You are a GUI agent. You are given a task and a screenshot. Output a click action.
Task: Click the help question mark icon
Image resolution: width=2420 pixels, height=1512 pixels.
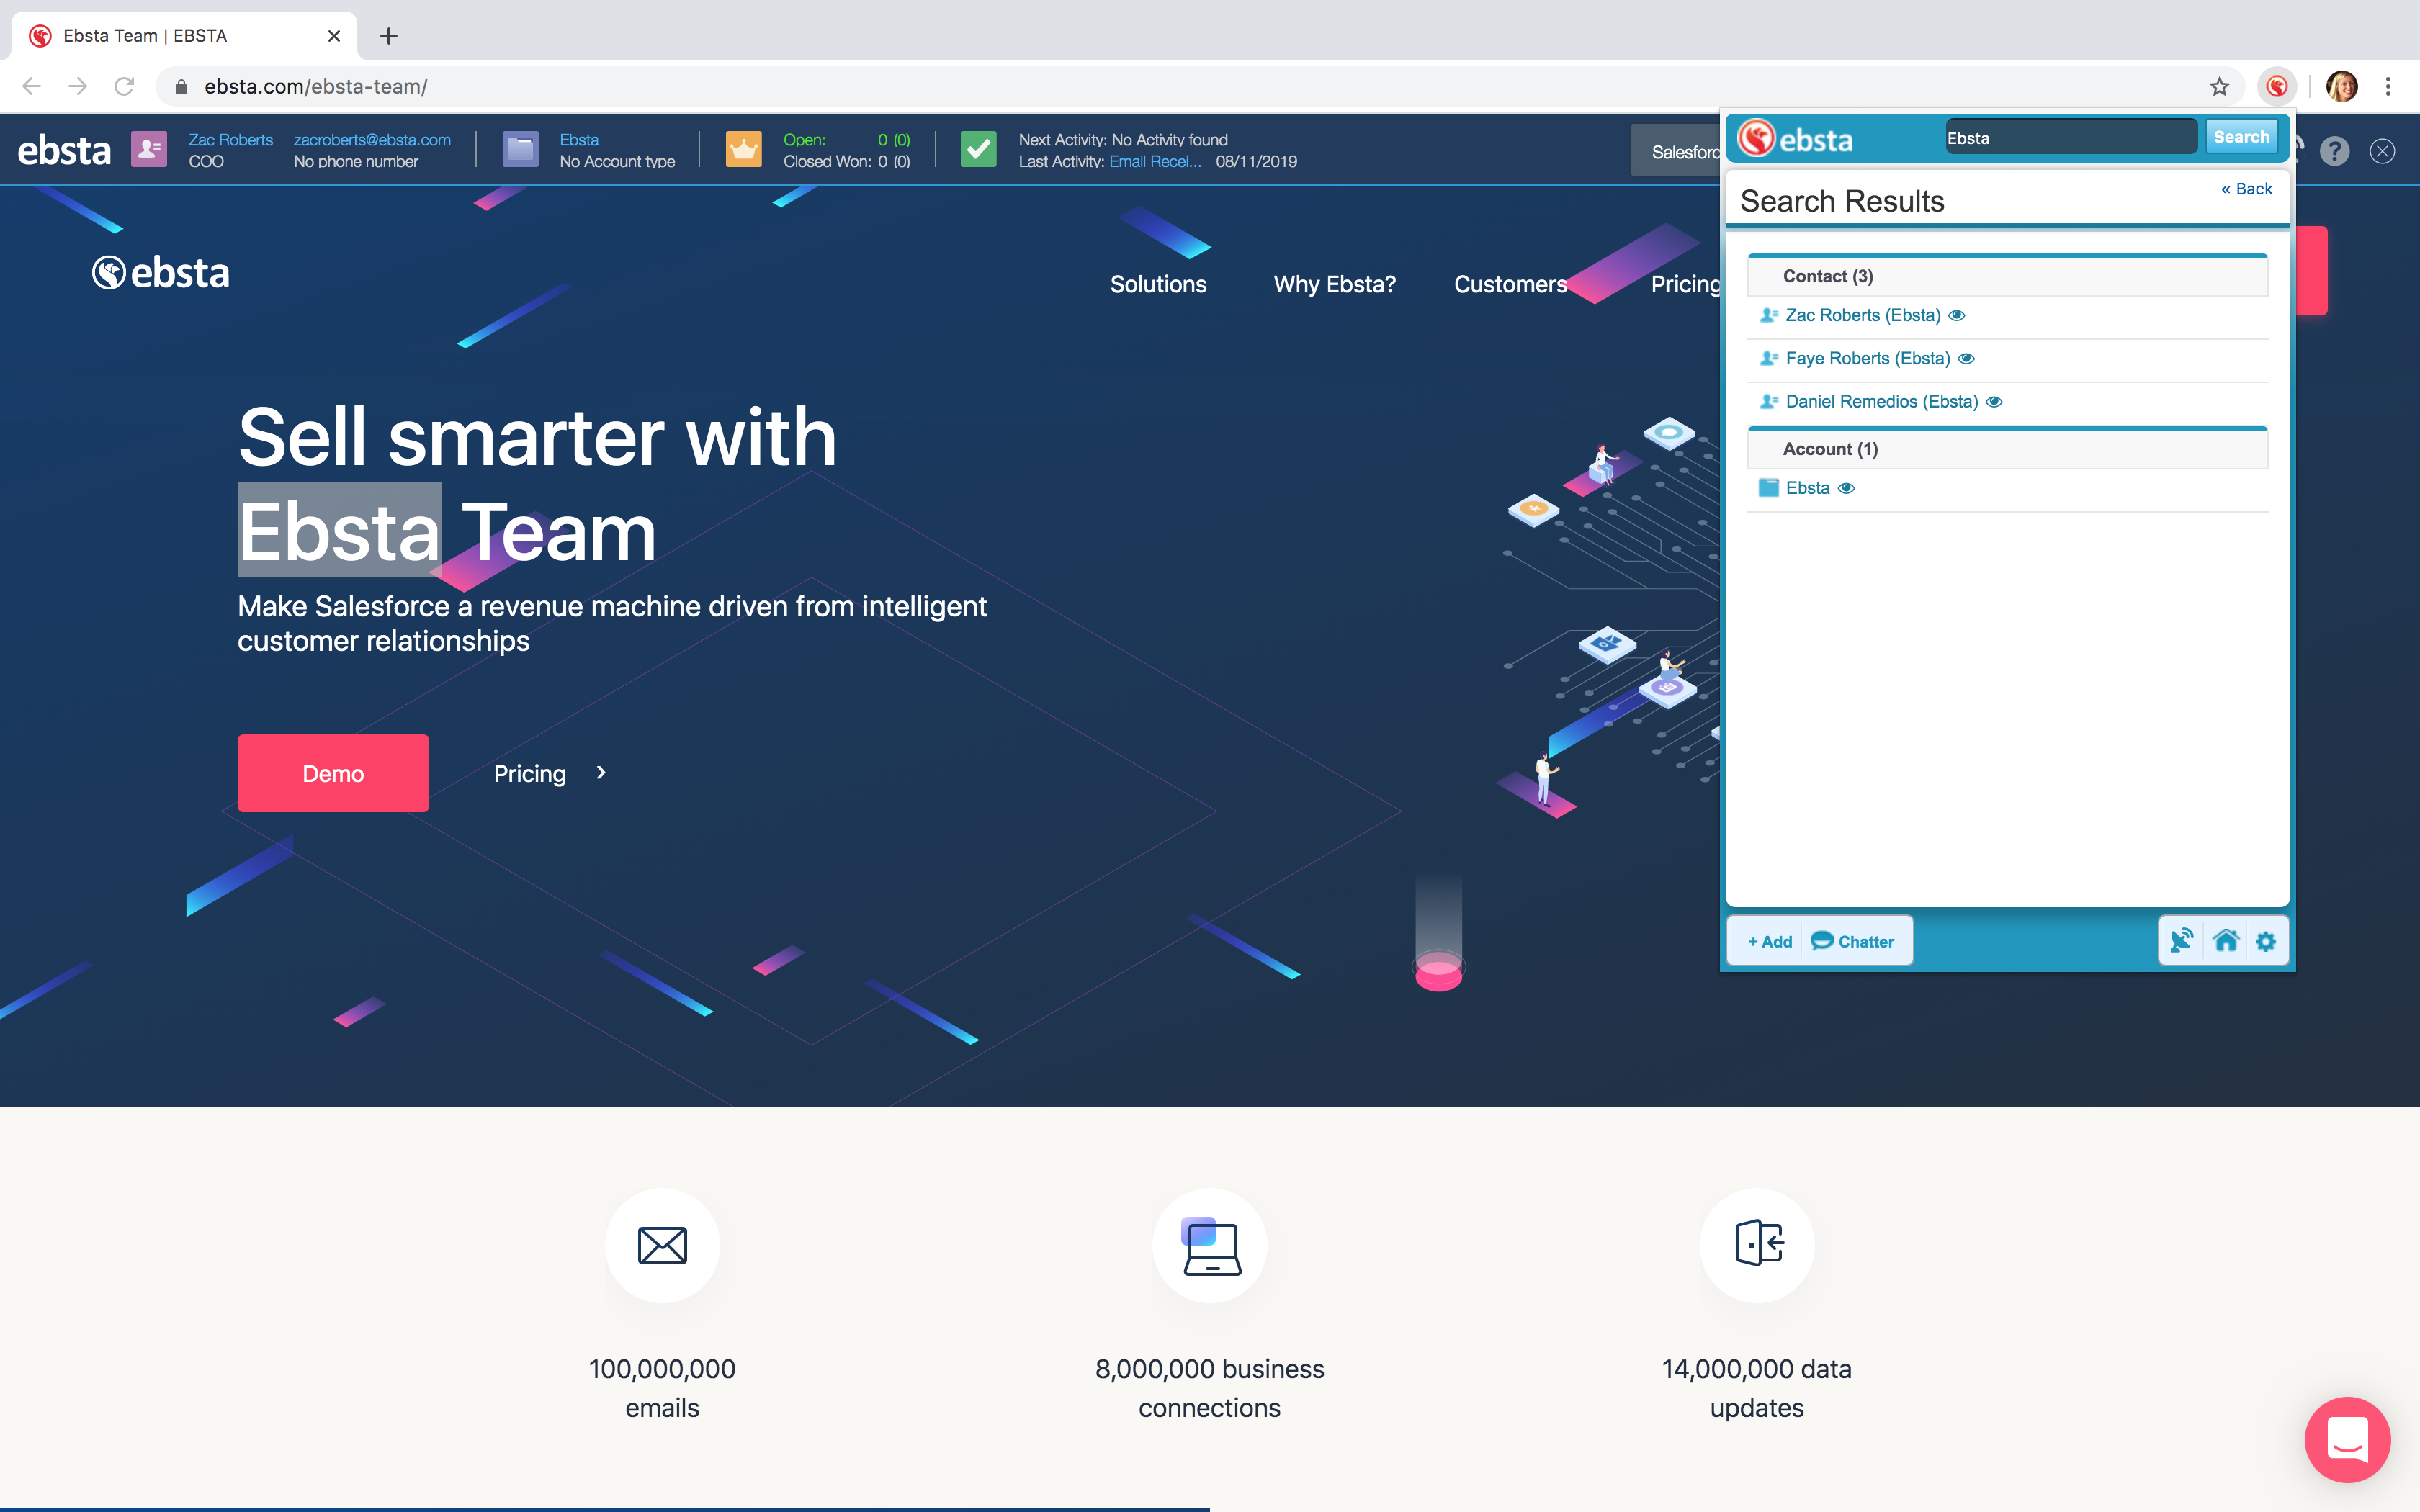pyautogui.click(x=2334, y=151)
